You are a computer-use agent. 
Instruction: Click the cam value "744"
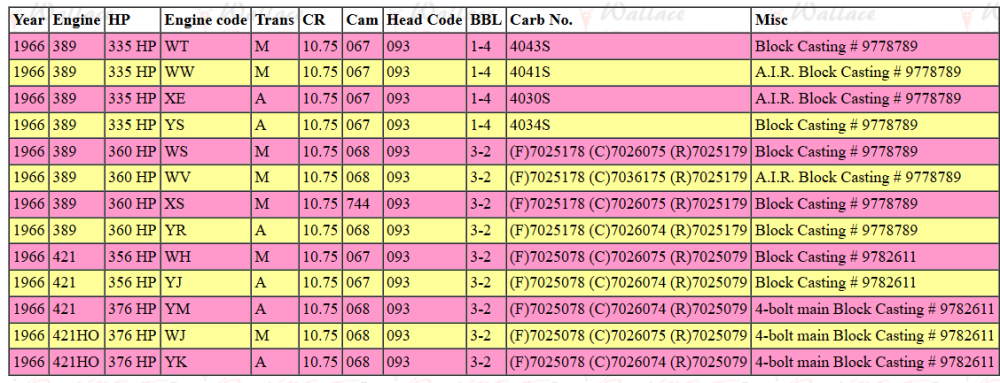pos(358,204)
